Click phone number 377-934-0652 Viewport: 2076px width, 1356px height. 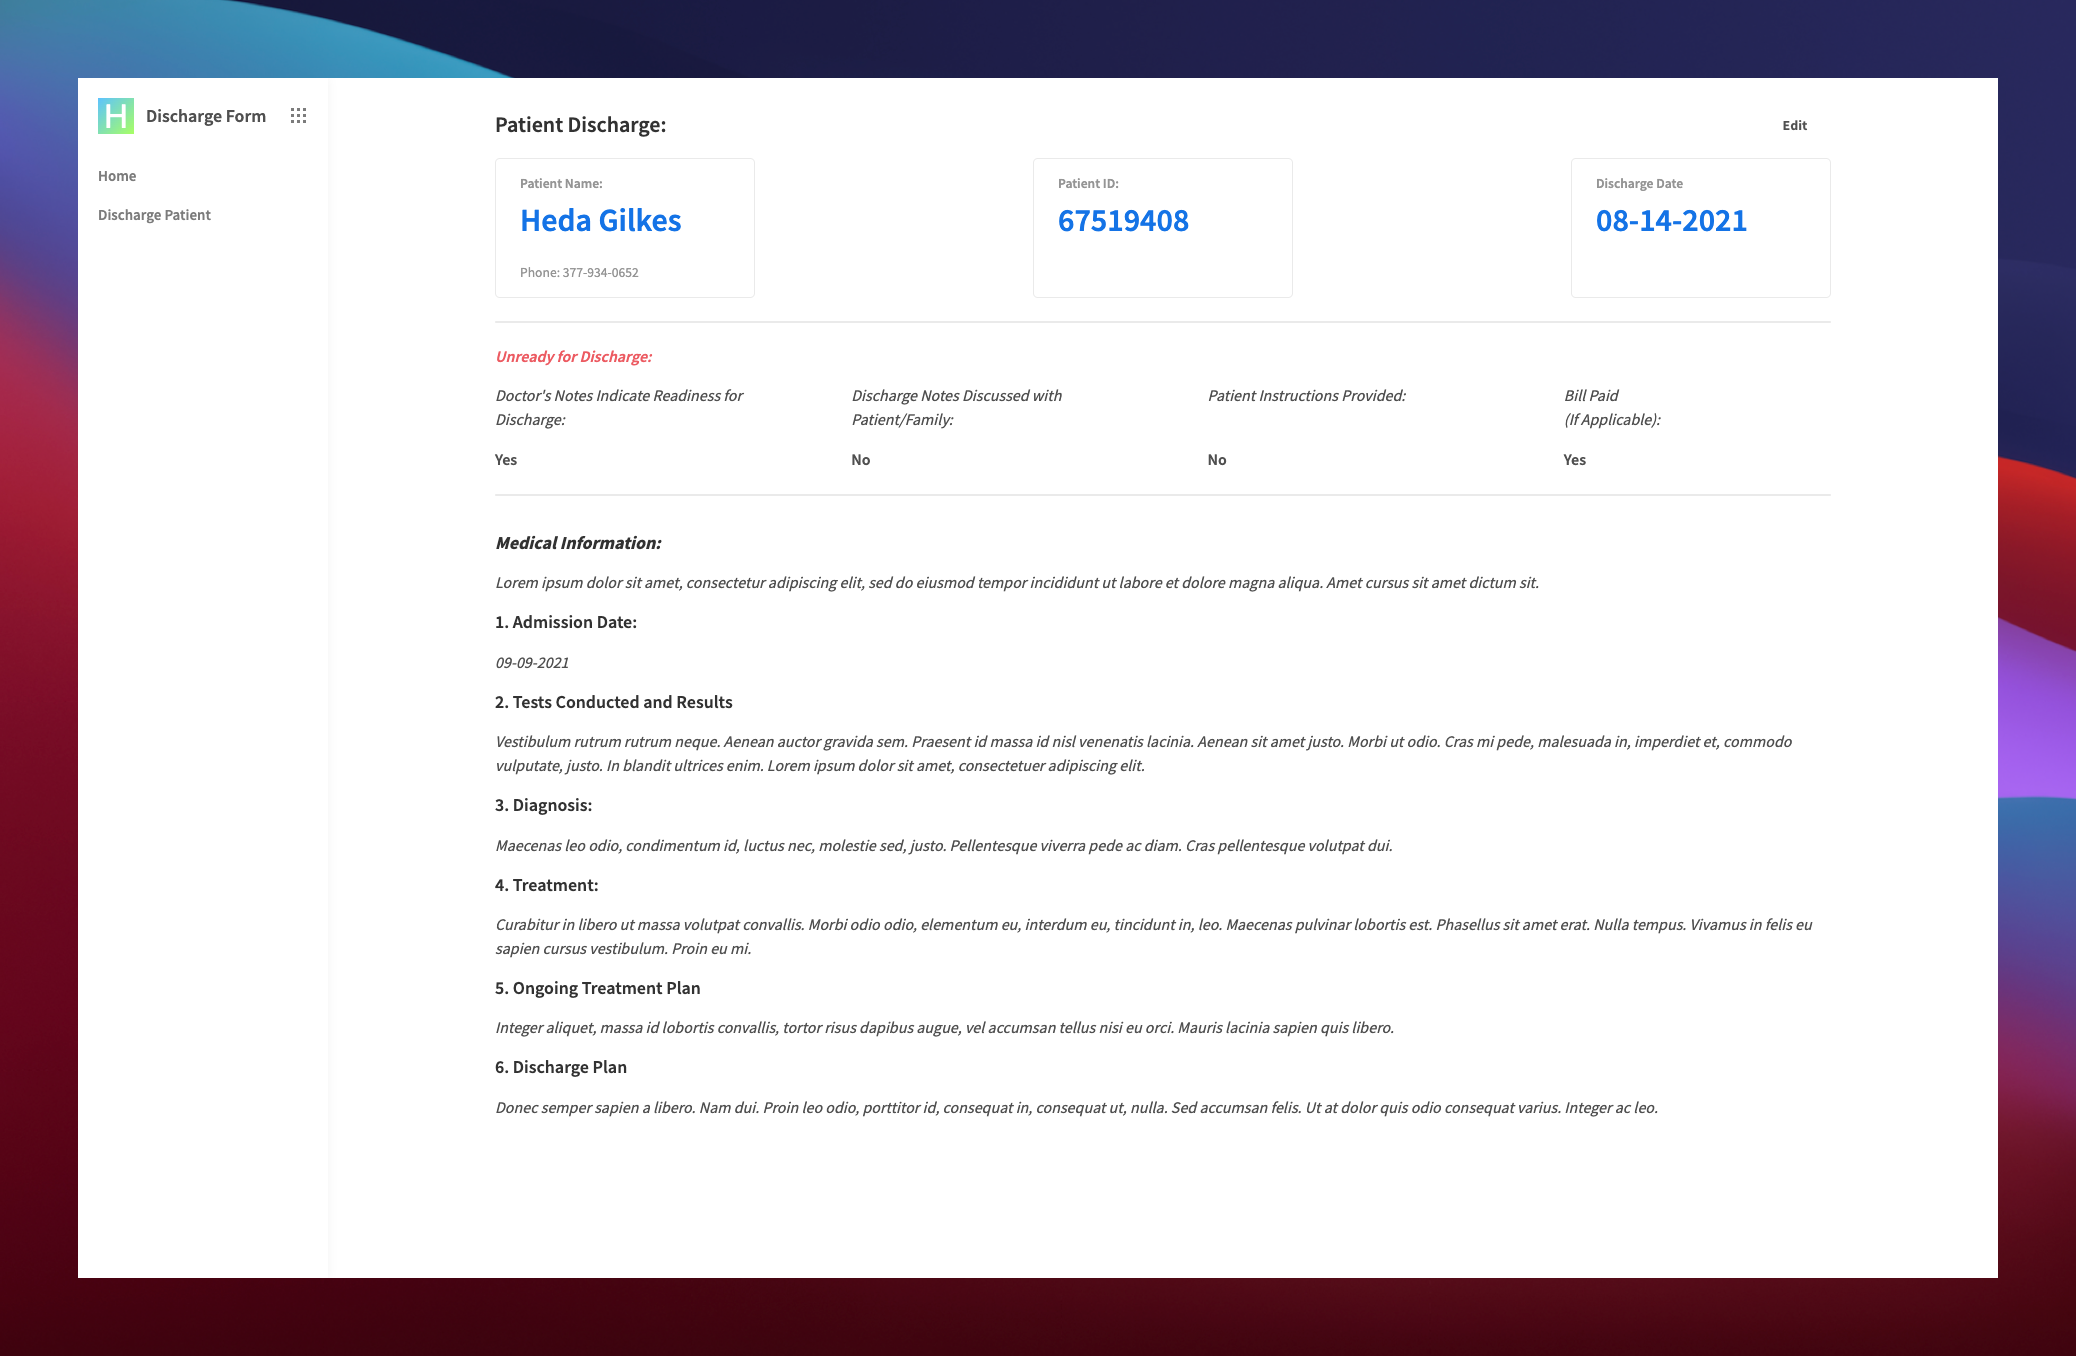(x=600, y=272)
